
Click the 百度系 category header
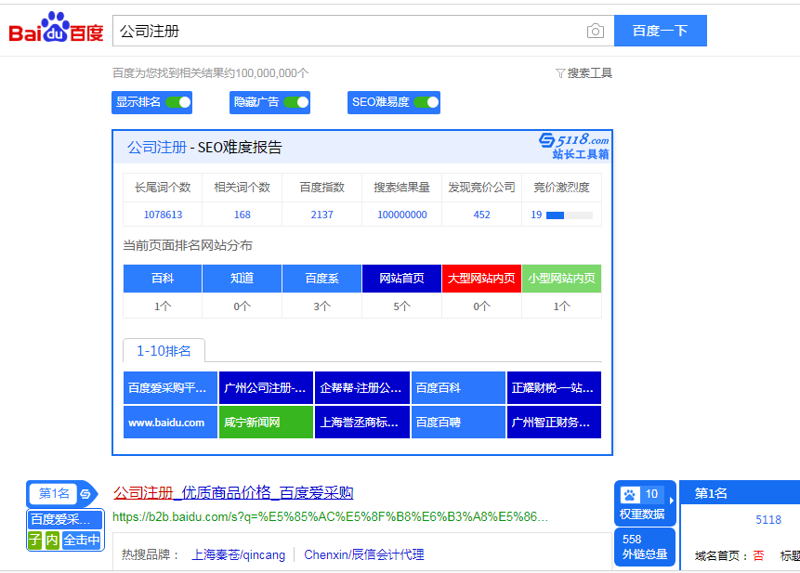point(322,278)
